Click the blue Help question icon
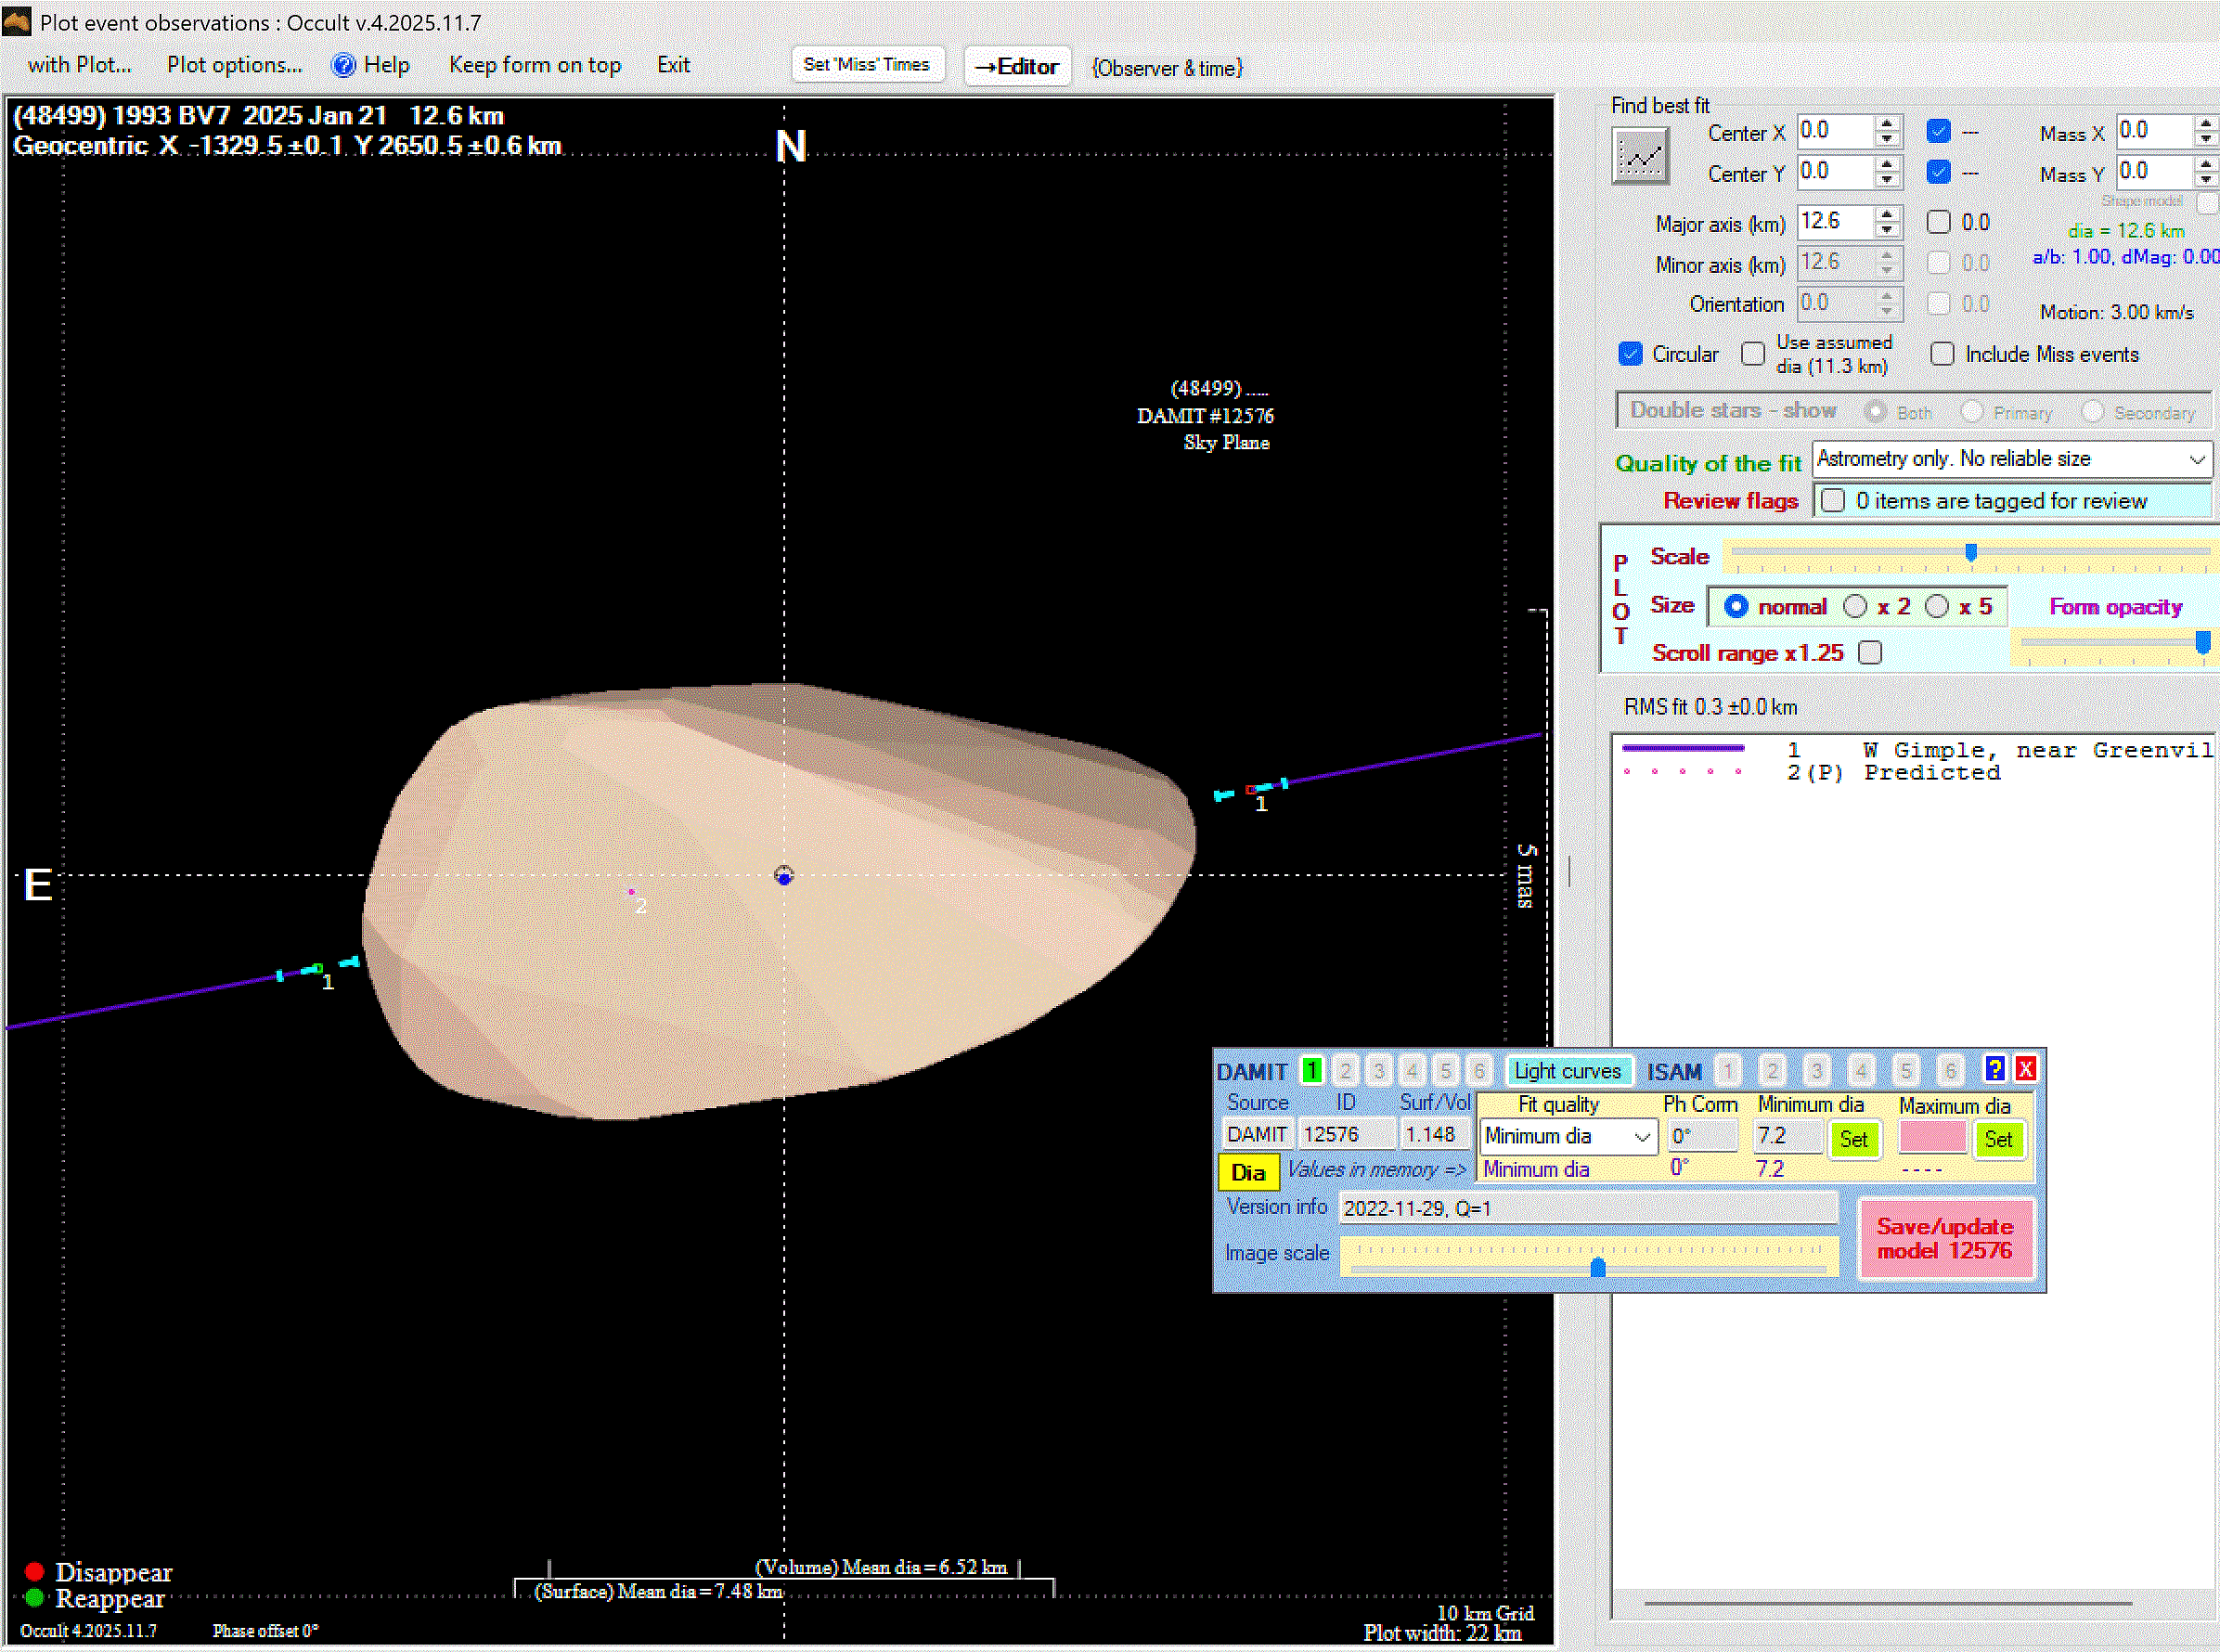Screen dimensions: 2220x1652 coord(343,65)
